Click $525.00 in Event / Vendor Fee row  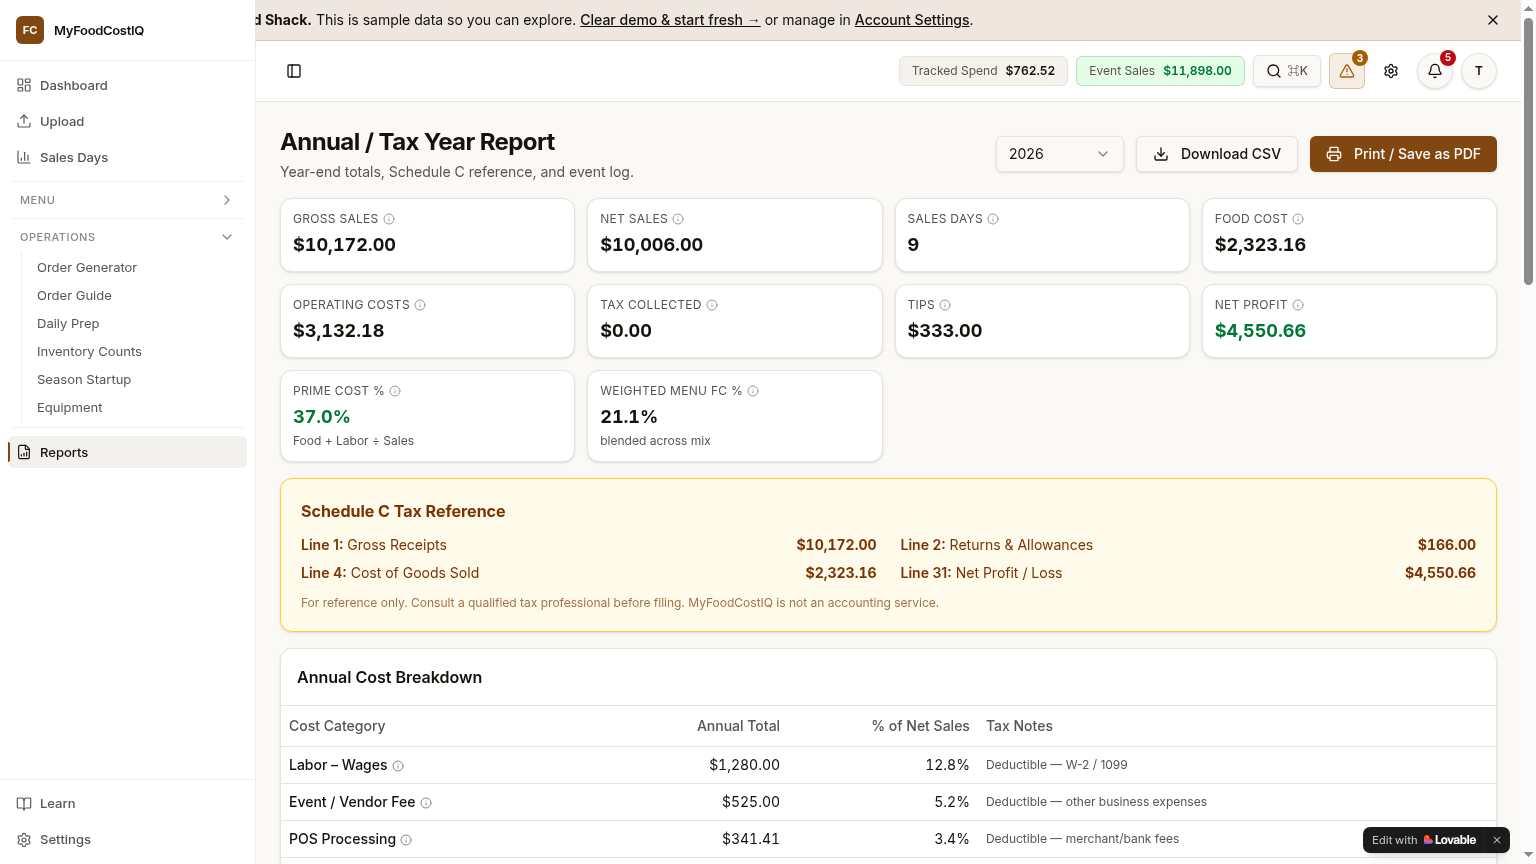pyautogui.click(x=751, y=802)
